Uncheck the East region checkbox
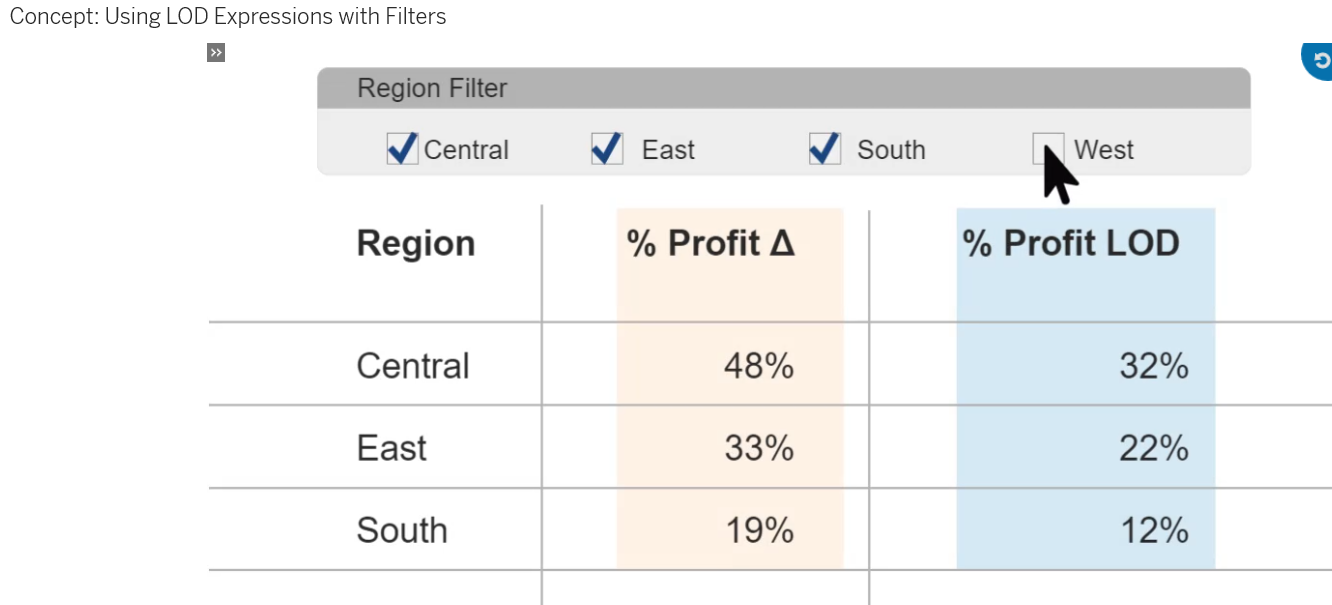1332x605 pixels. 607,149
